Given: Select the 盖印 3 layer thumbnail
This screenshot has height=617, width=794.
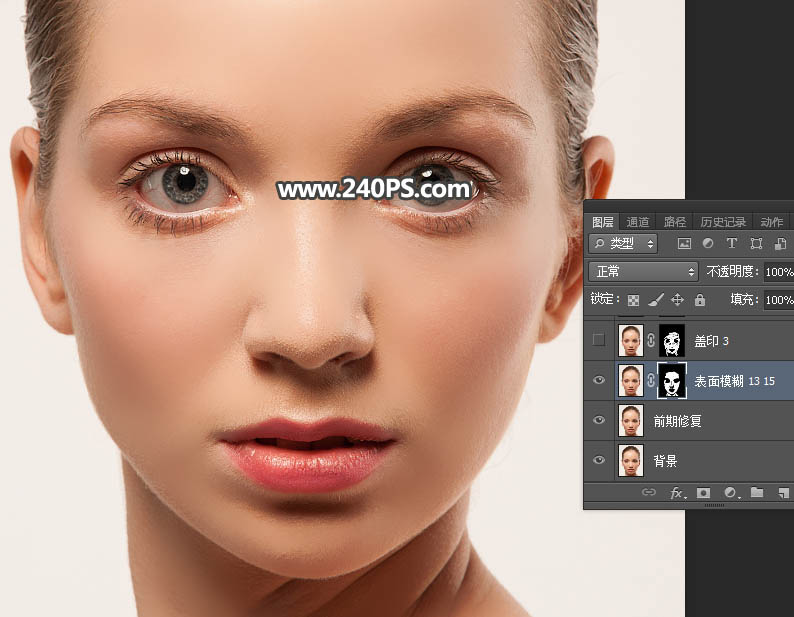Looking at the screenshot, I should click(631, 340).
